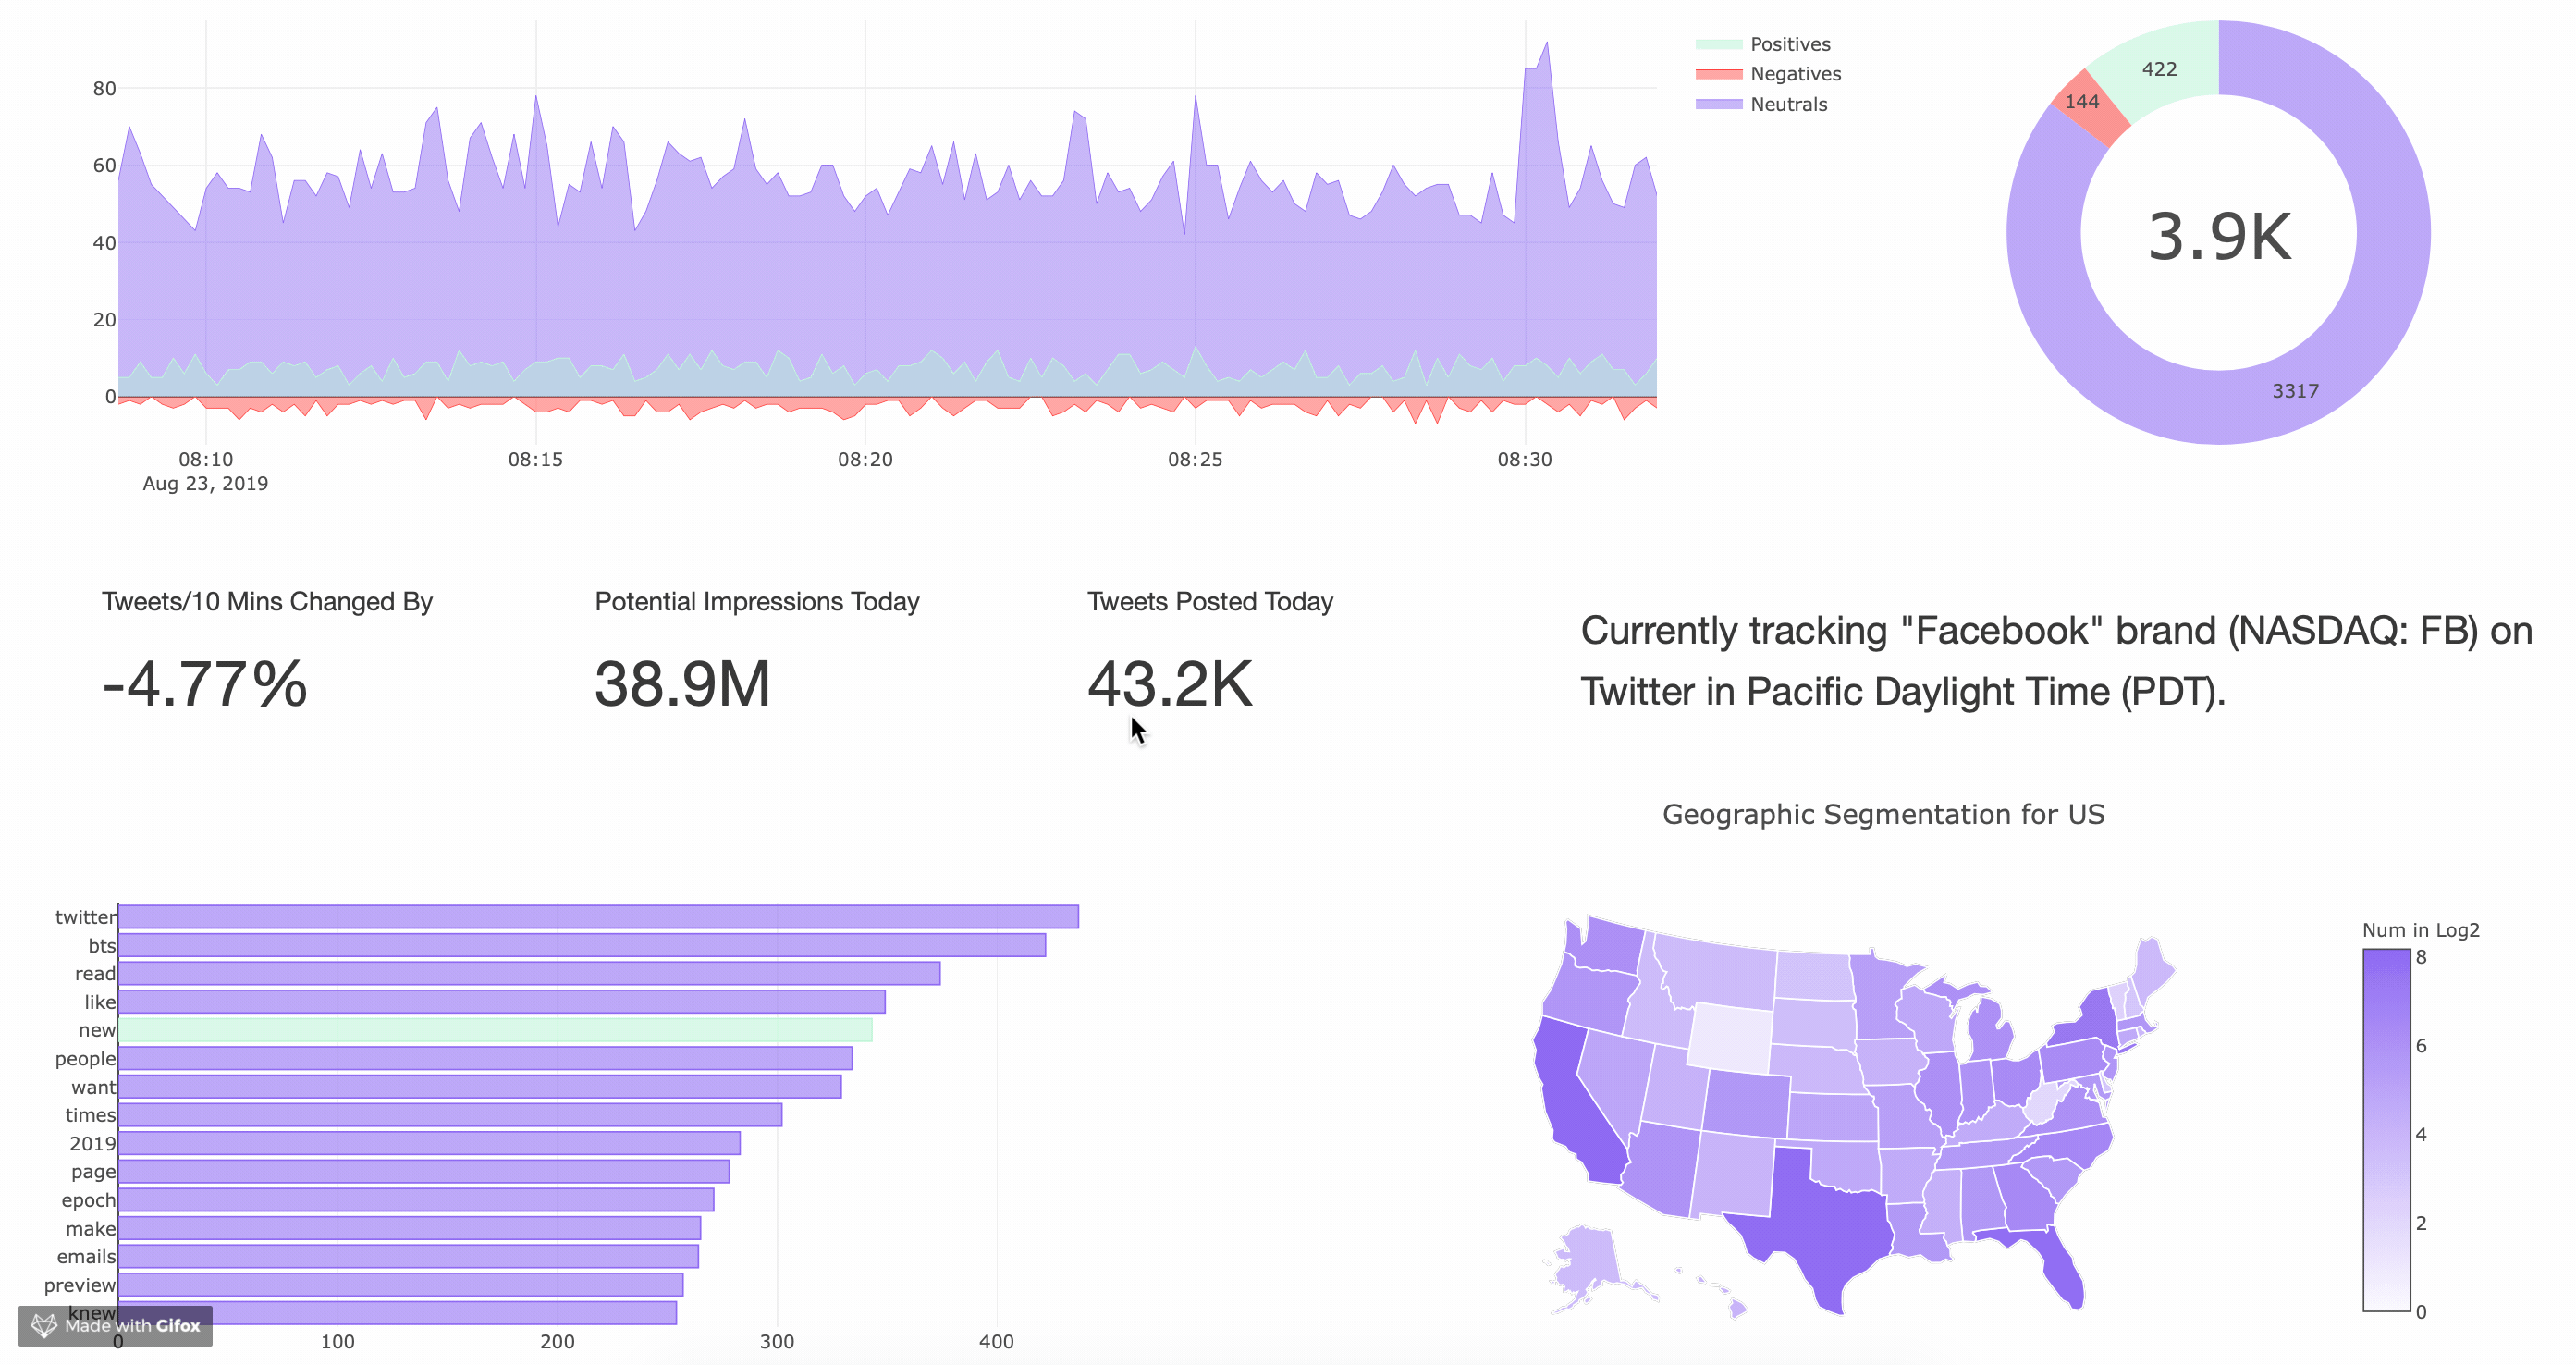Click Wyoming on the US map
The image size is (2576, 1365).
1730,1038
